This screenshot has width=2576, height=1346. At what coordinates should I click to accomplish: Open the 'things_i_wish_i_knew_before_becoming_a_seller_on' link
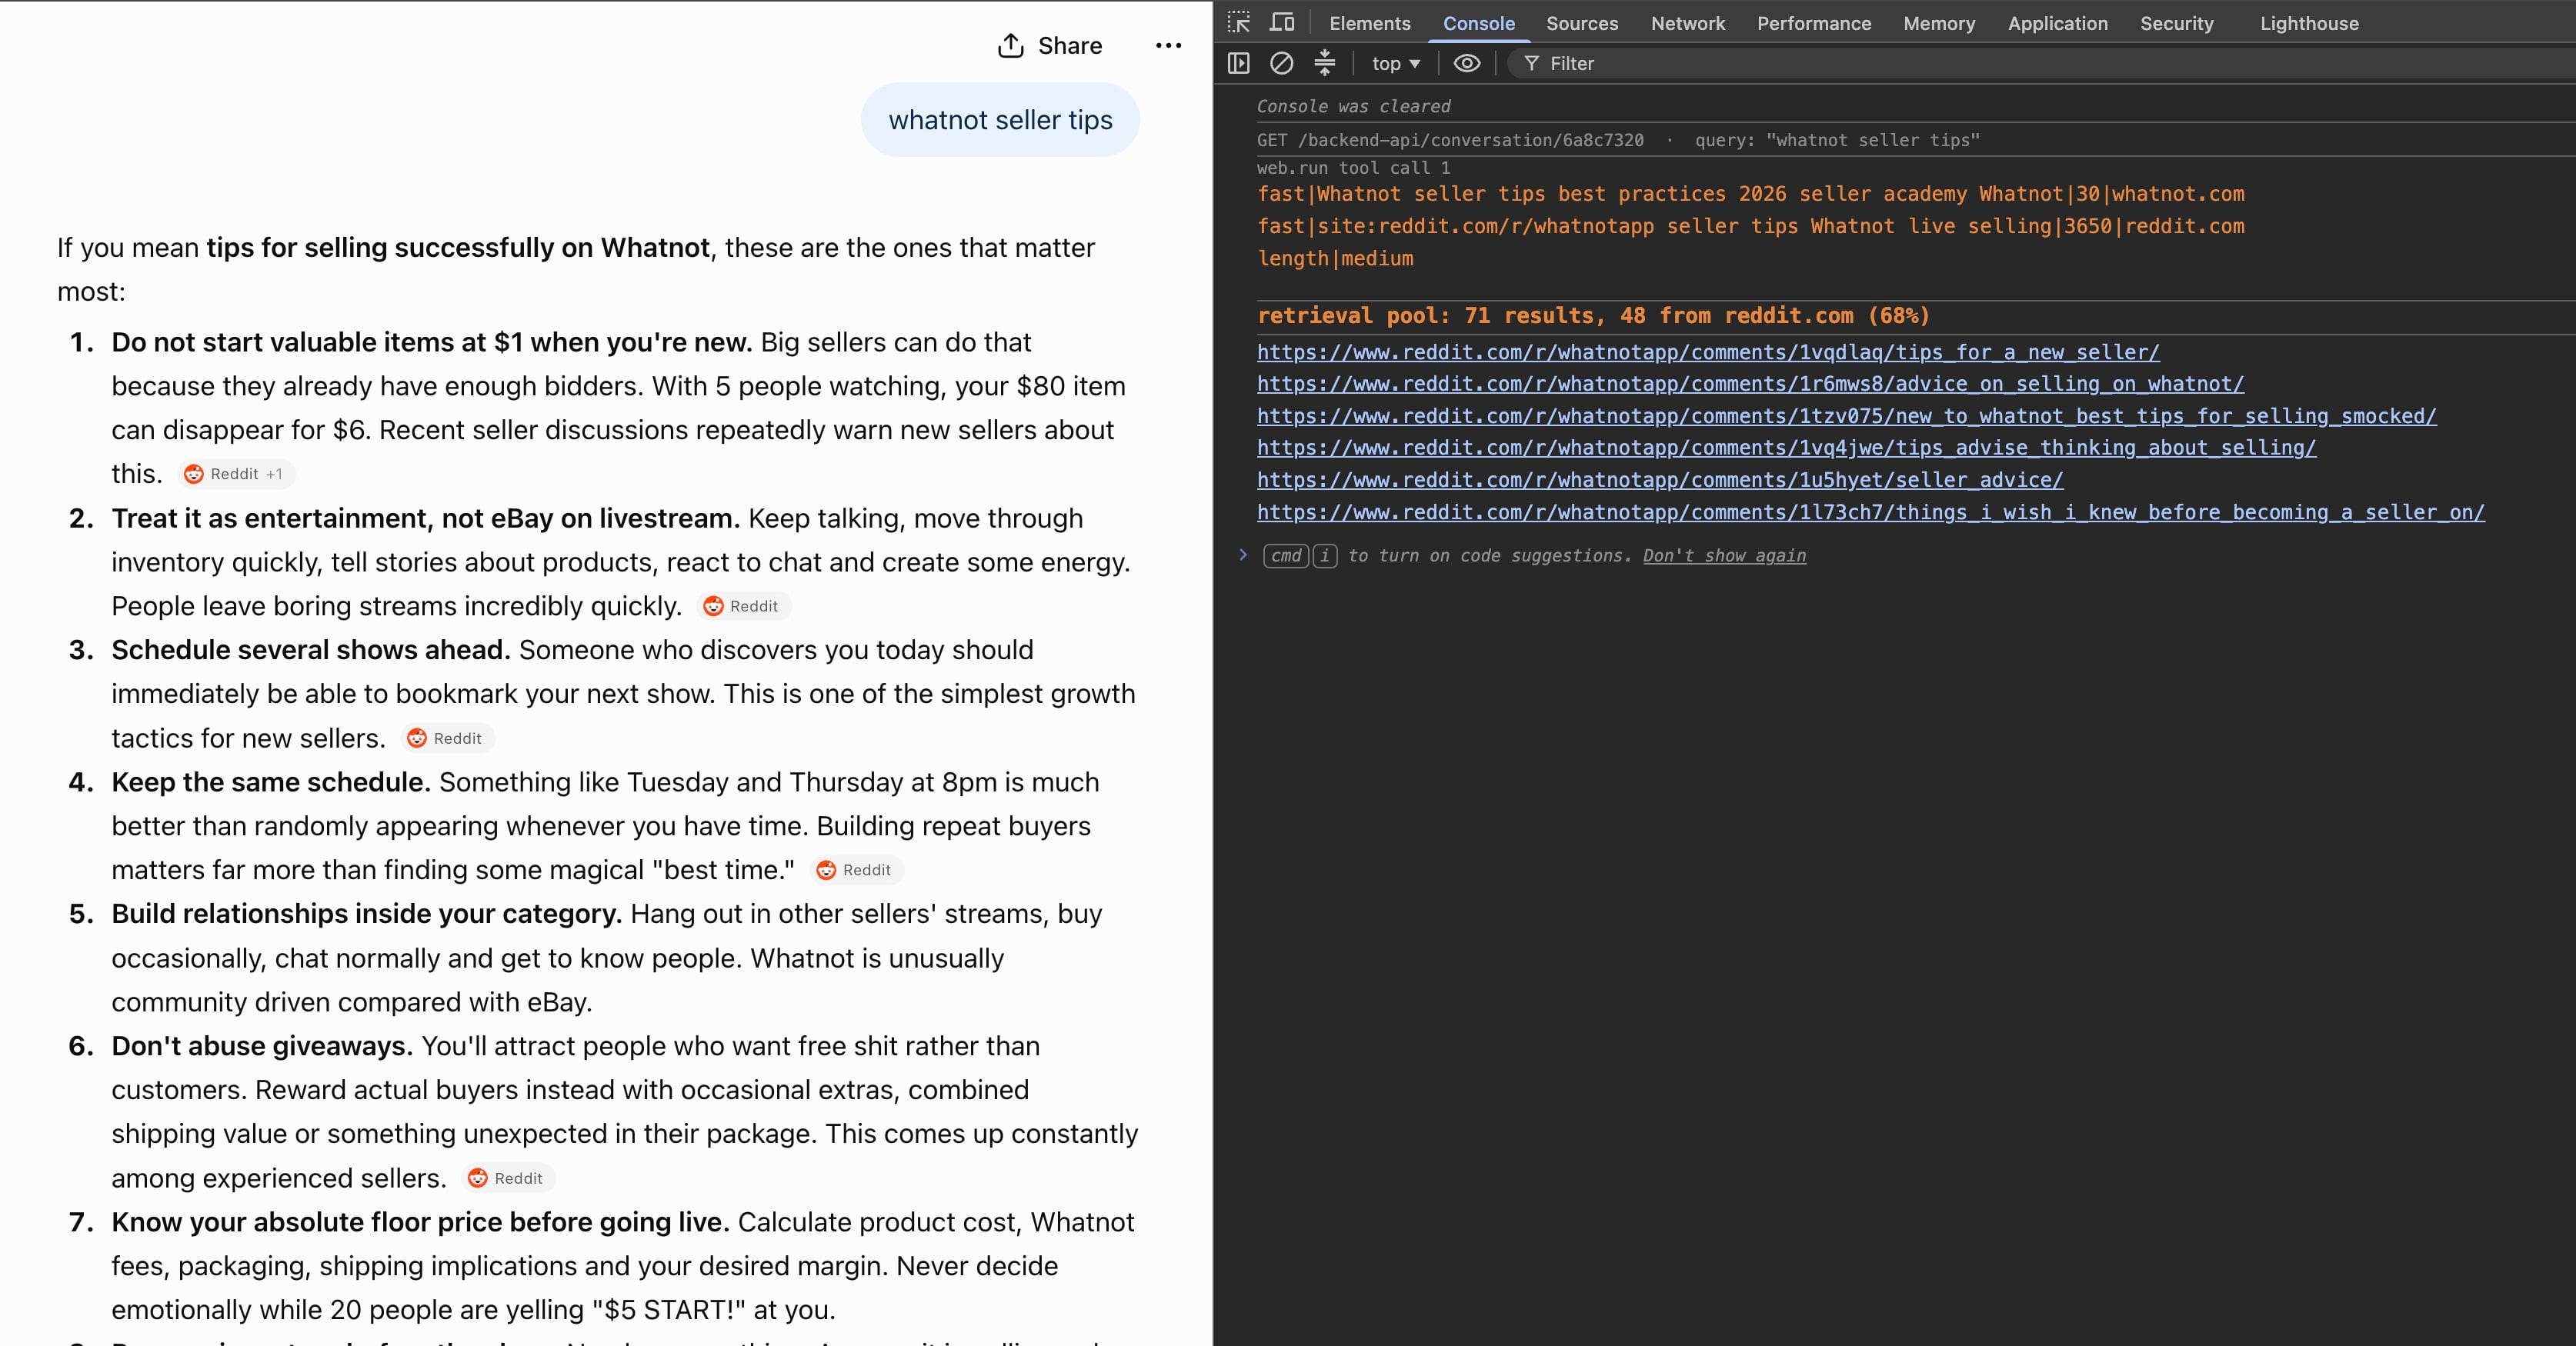pos(1871,512)
